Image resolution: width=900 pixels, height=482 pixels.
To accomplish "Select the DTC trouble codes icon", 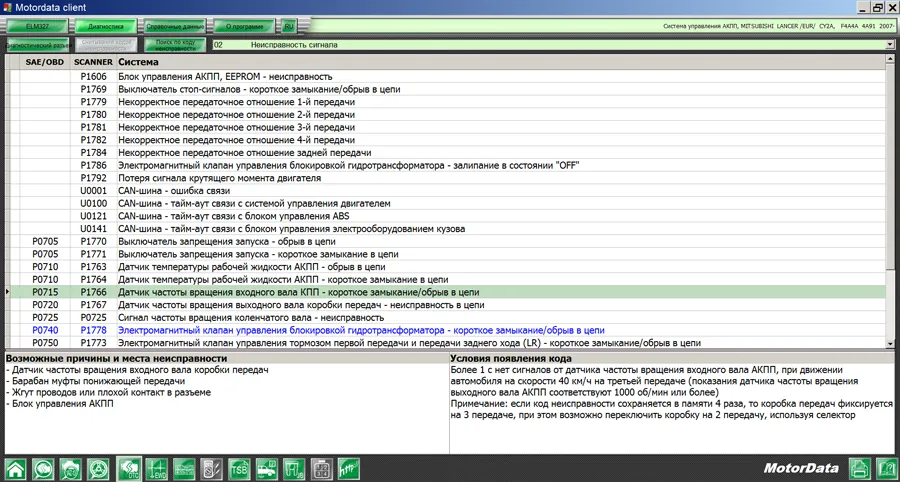I will (x=129, y=468).
